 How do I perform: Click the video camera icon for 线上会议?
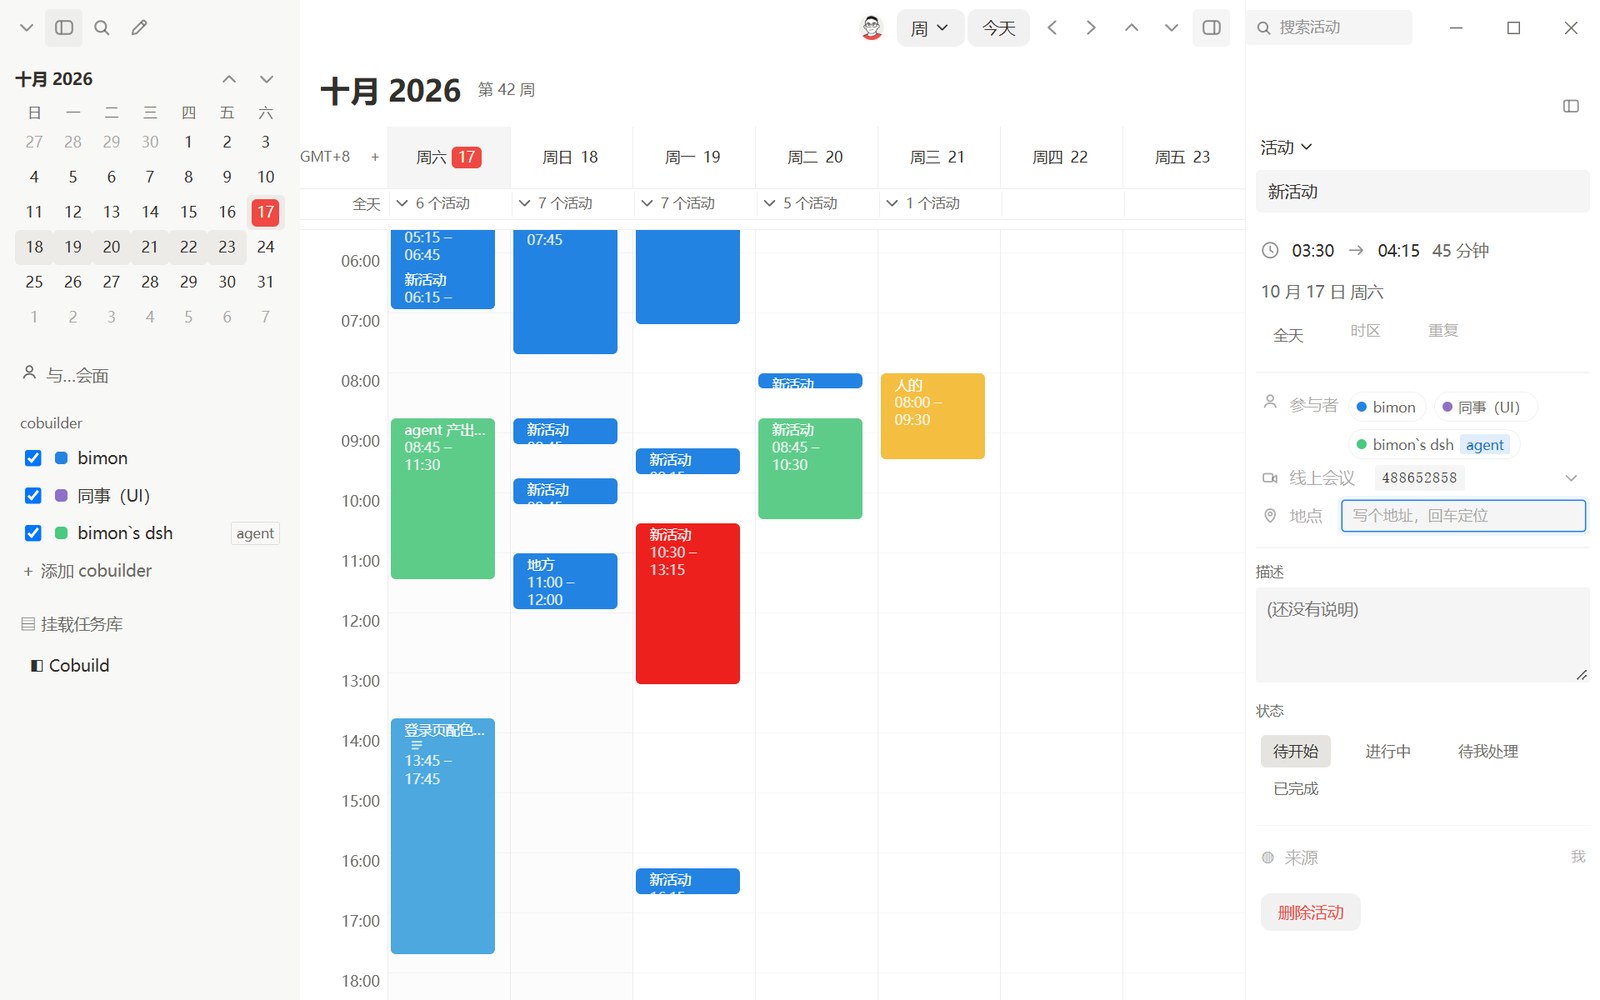(x=1270, y=478)
